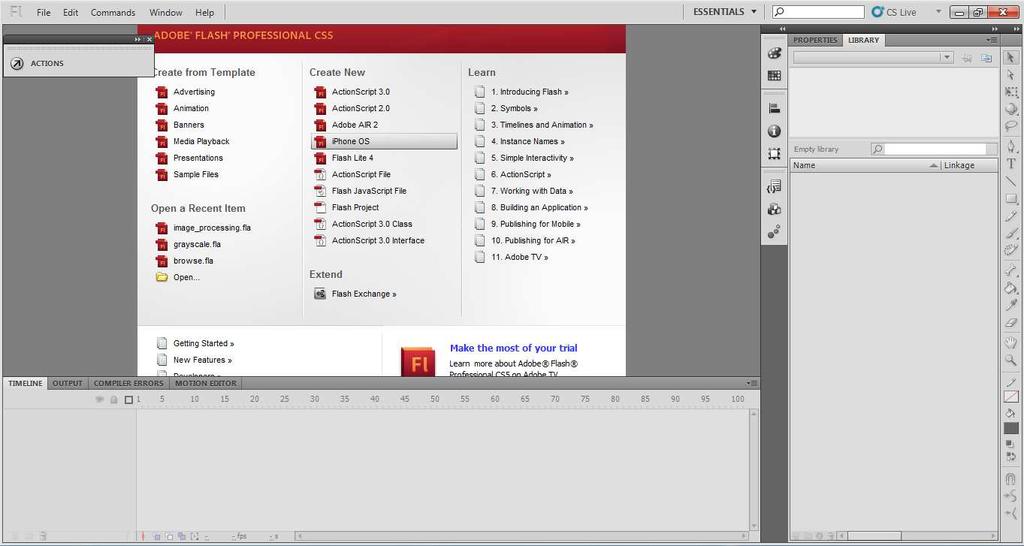Select the Zoom magnifier tool
The image size is (1024, 546).
(1011, 359)
